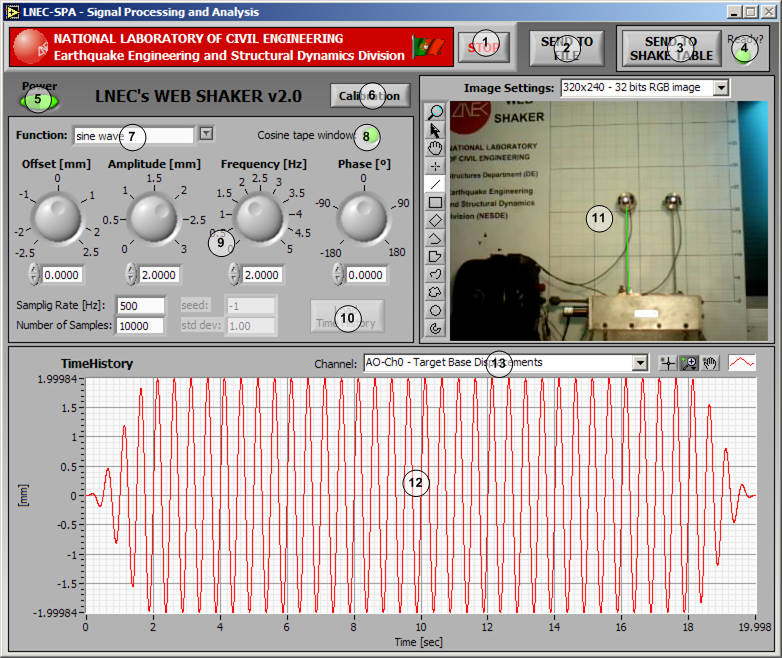The height and width of the screenshot is (658, 782).
Task: Click Number of Samples field showing 10000
Action: coord(140,326)
